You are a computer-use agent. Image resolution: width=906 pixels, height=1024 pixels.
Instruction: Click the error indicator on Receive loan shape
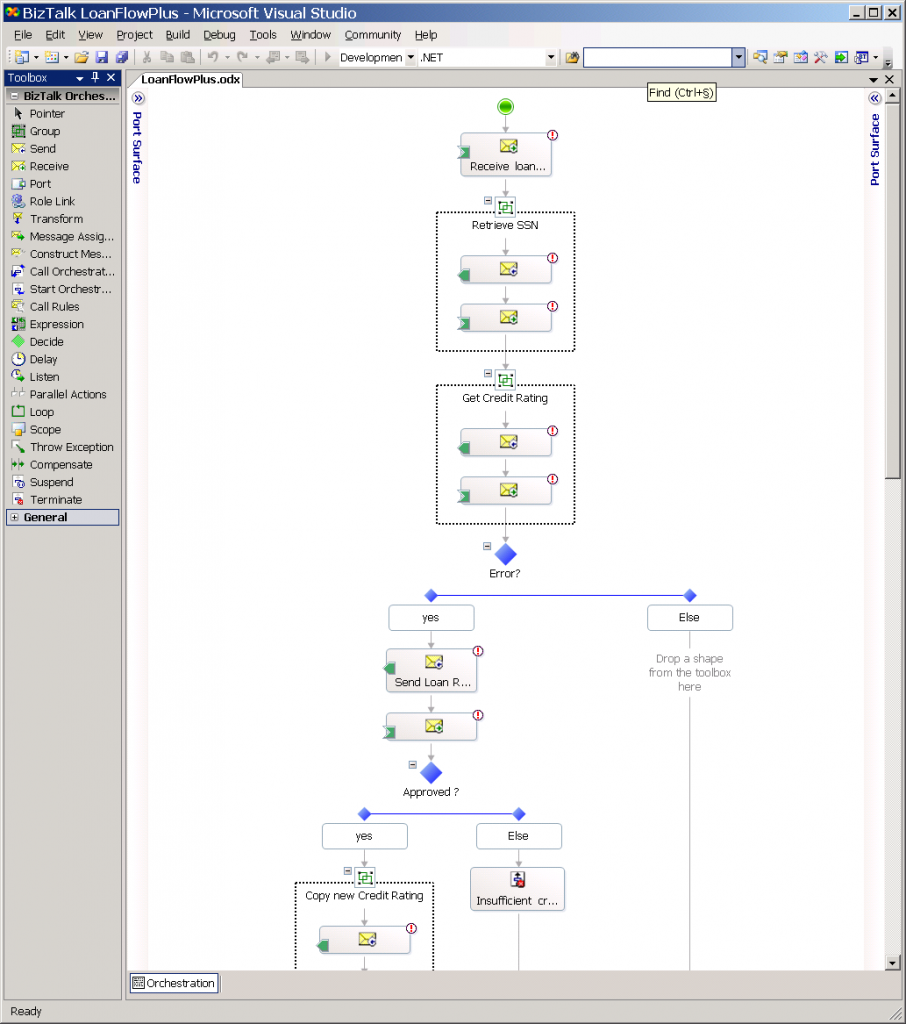[553, 135]
